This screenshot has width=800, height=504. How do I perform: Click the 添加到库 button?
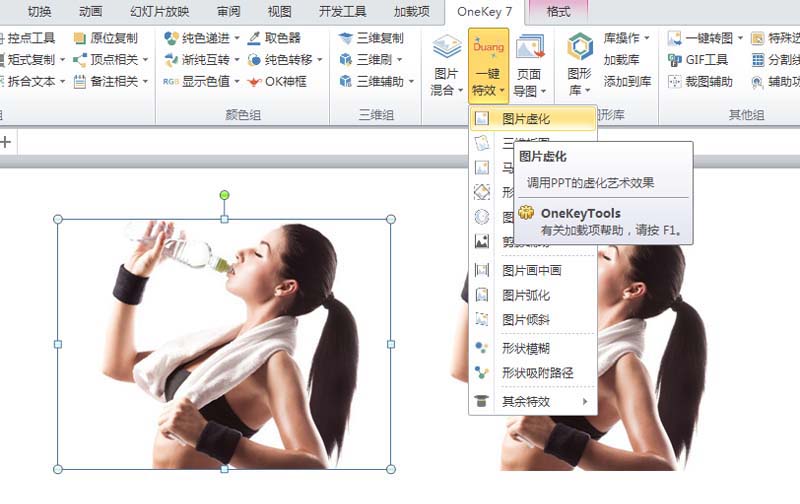(628, 82)
